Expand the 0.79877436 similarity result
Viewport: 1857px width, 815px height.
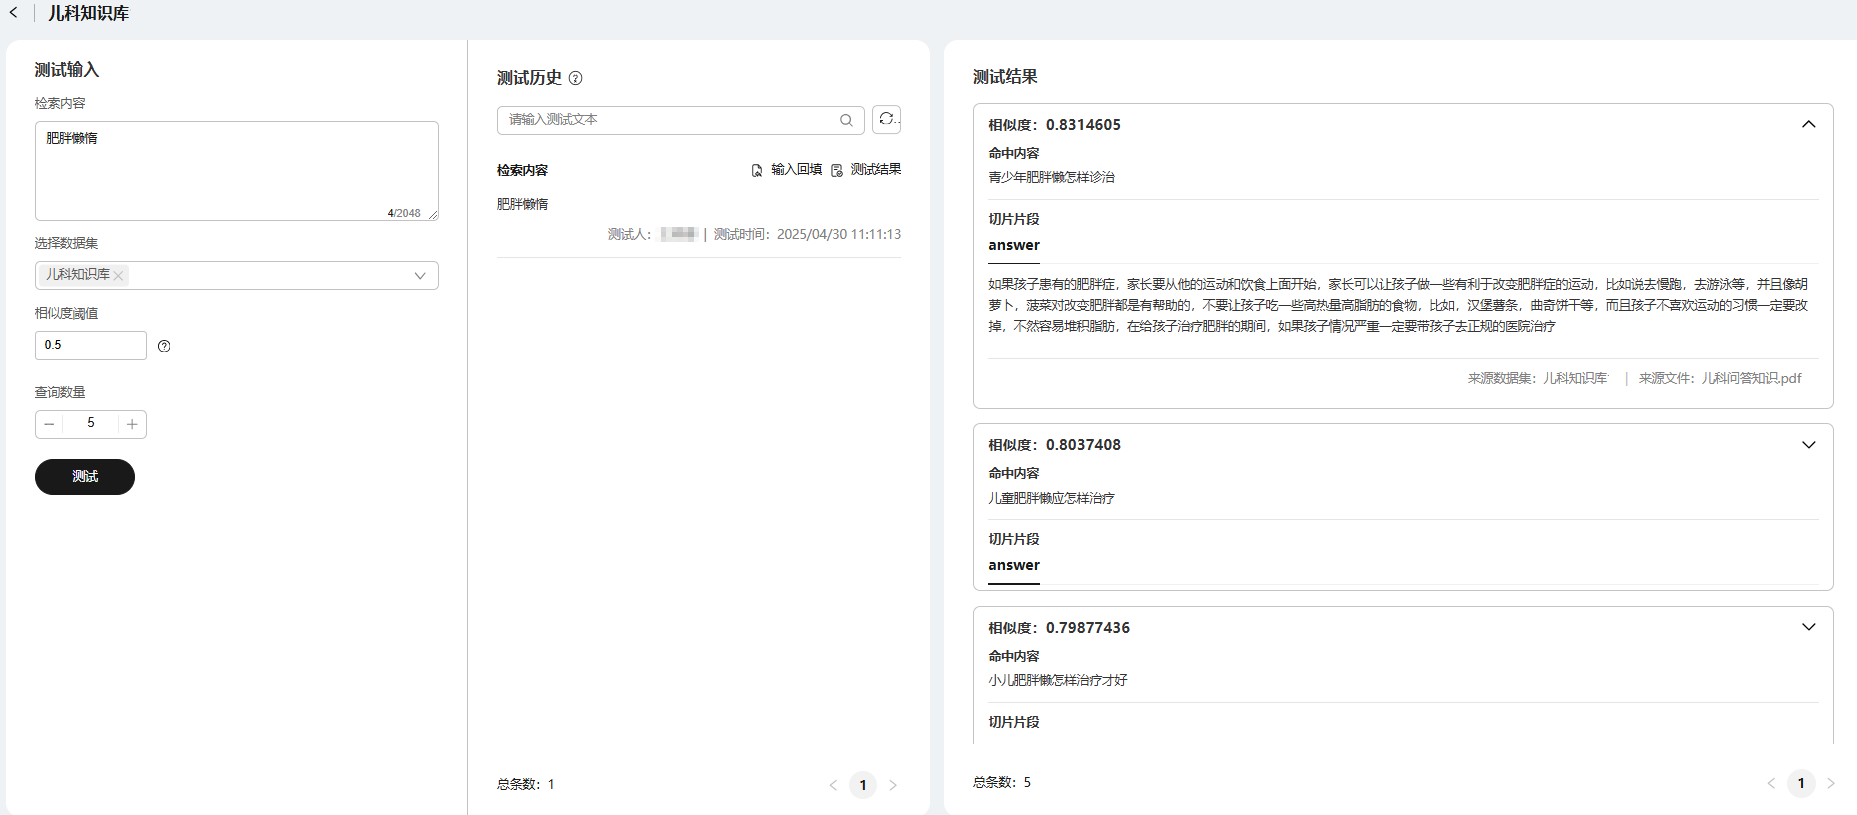point(1808,627)
